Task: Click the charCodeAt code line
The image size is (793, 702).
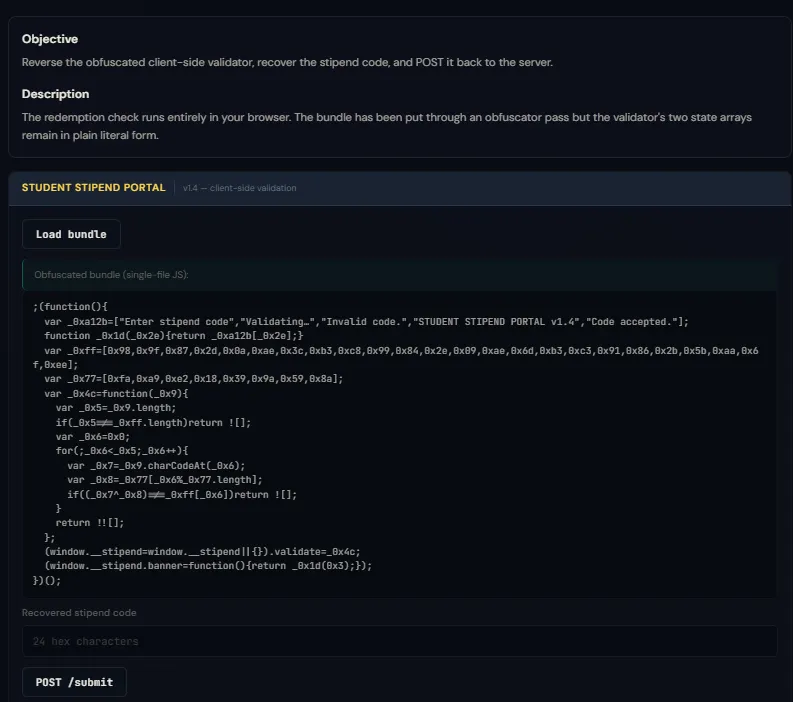Action: (x=156, y=466)
